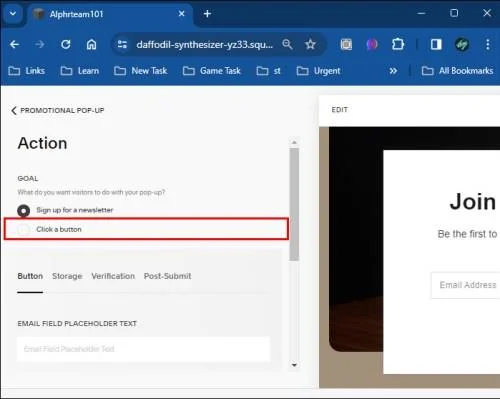The image size is (500, 399).
Task: Click the Action panel scrollbar thumb
Action: 294,204
